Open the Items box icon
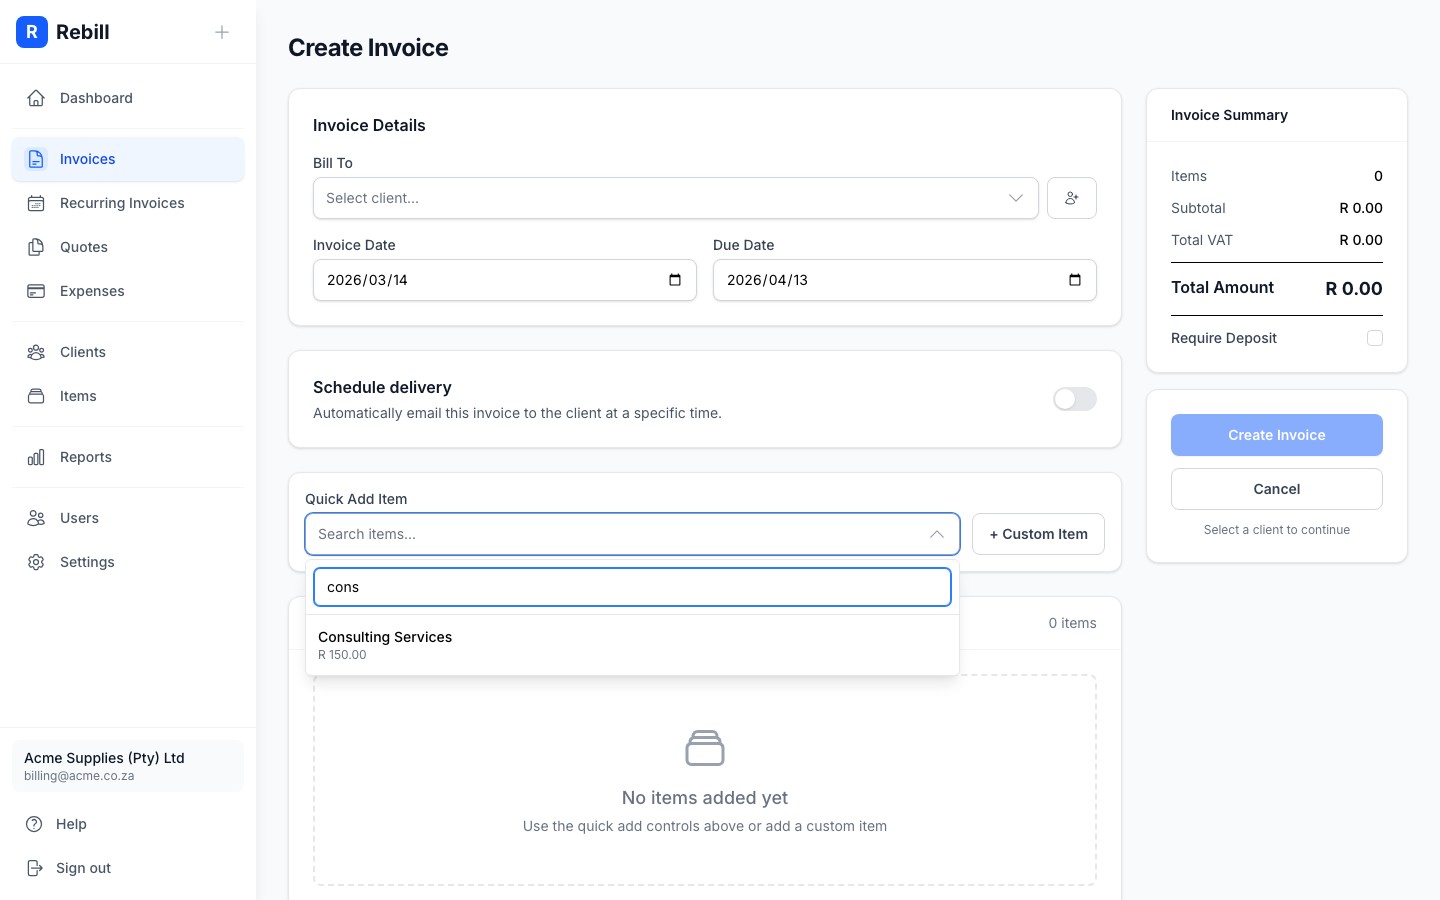The height and width of the screenshot is (900, 1440). pyautogui.click(x=36, y=396)
